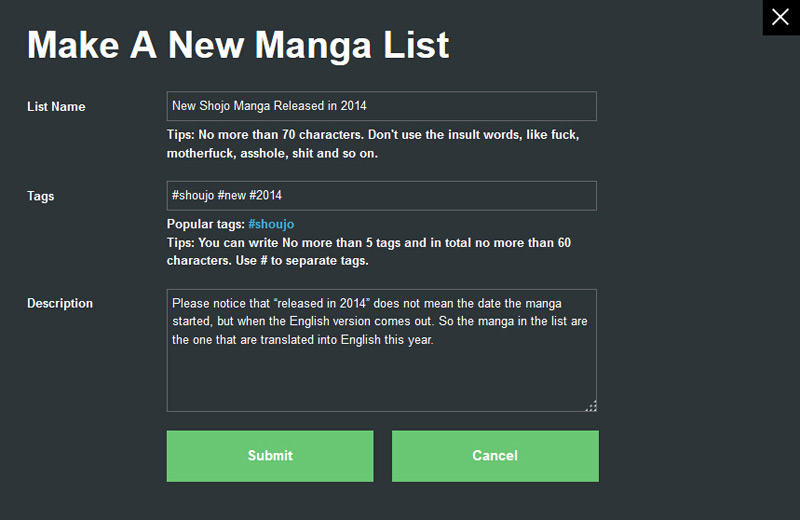Cancel creating the manga list
The image size is (800, 520).
click(x=495, y=456)
